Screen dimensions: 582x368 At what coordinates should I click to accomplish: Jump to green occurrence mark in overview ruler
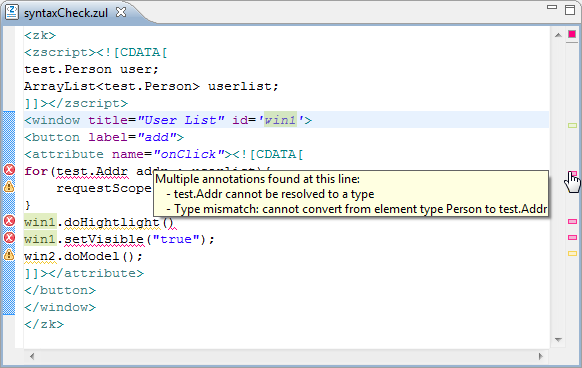tap(572, 126)
